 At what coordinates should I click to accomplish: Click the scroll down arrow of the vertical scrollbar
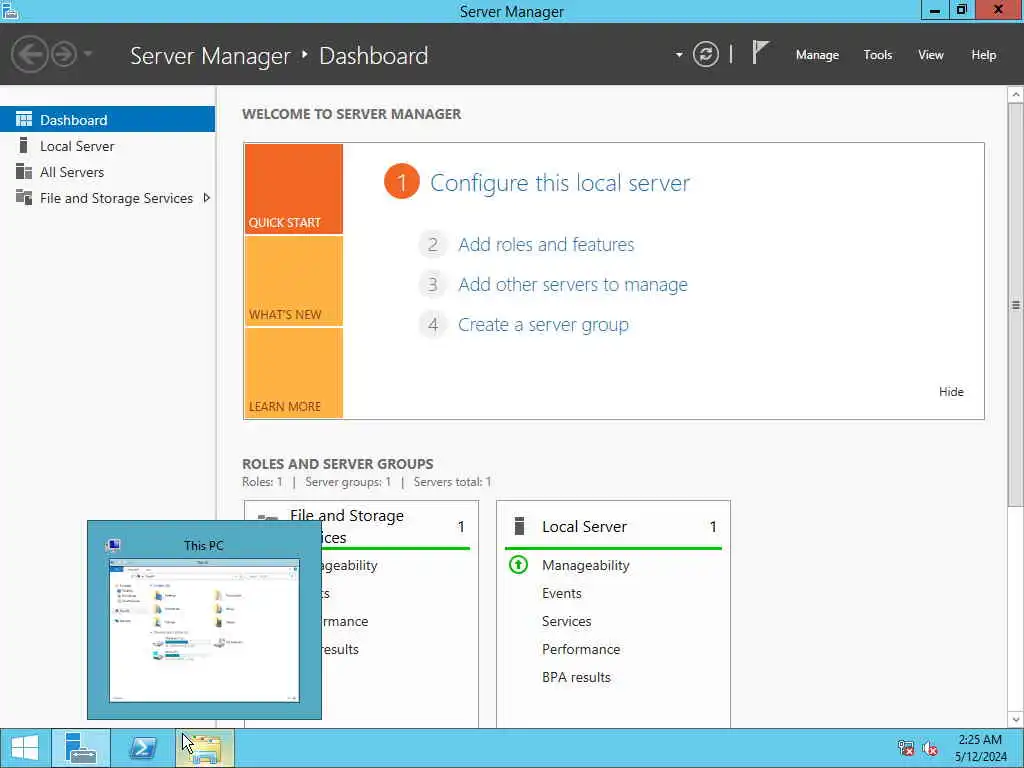[x=1016, y=720]
